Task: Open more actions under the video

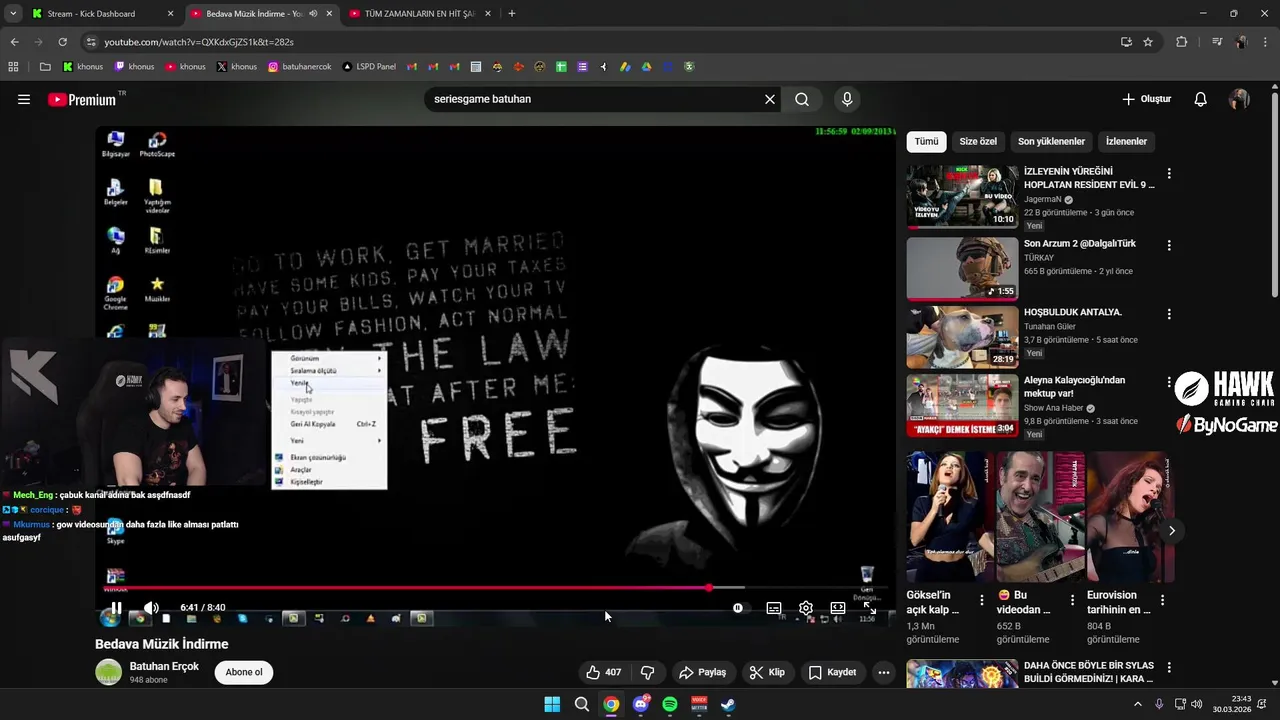Action: 884,672
